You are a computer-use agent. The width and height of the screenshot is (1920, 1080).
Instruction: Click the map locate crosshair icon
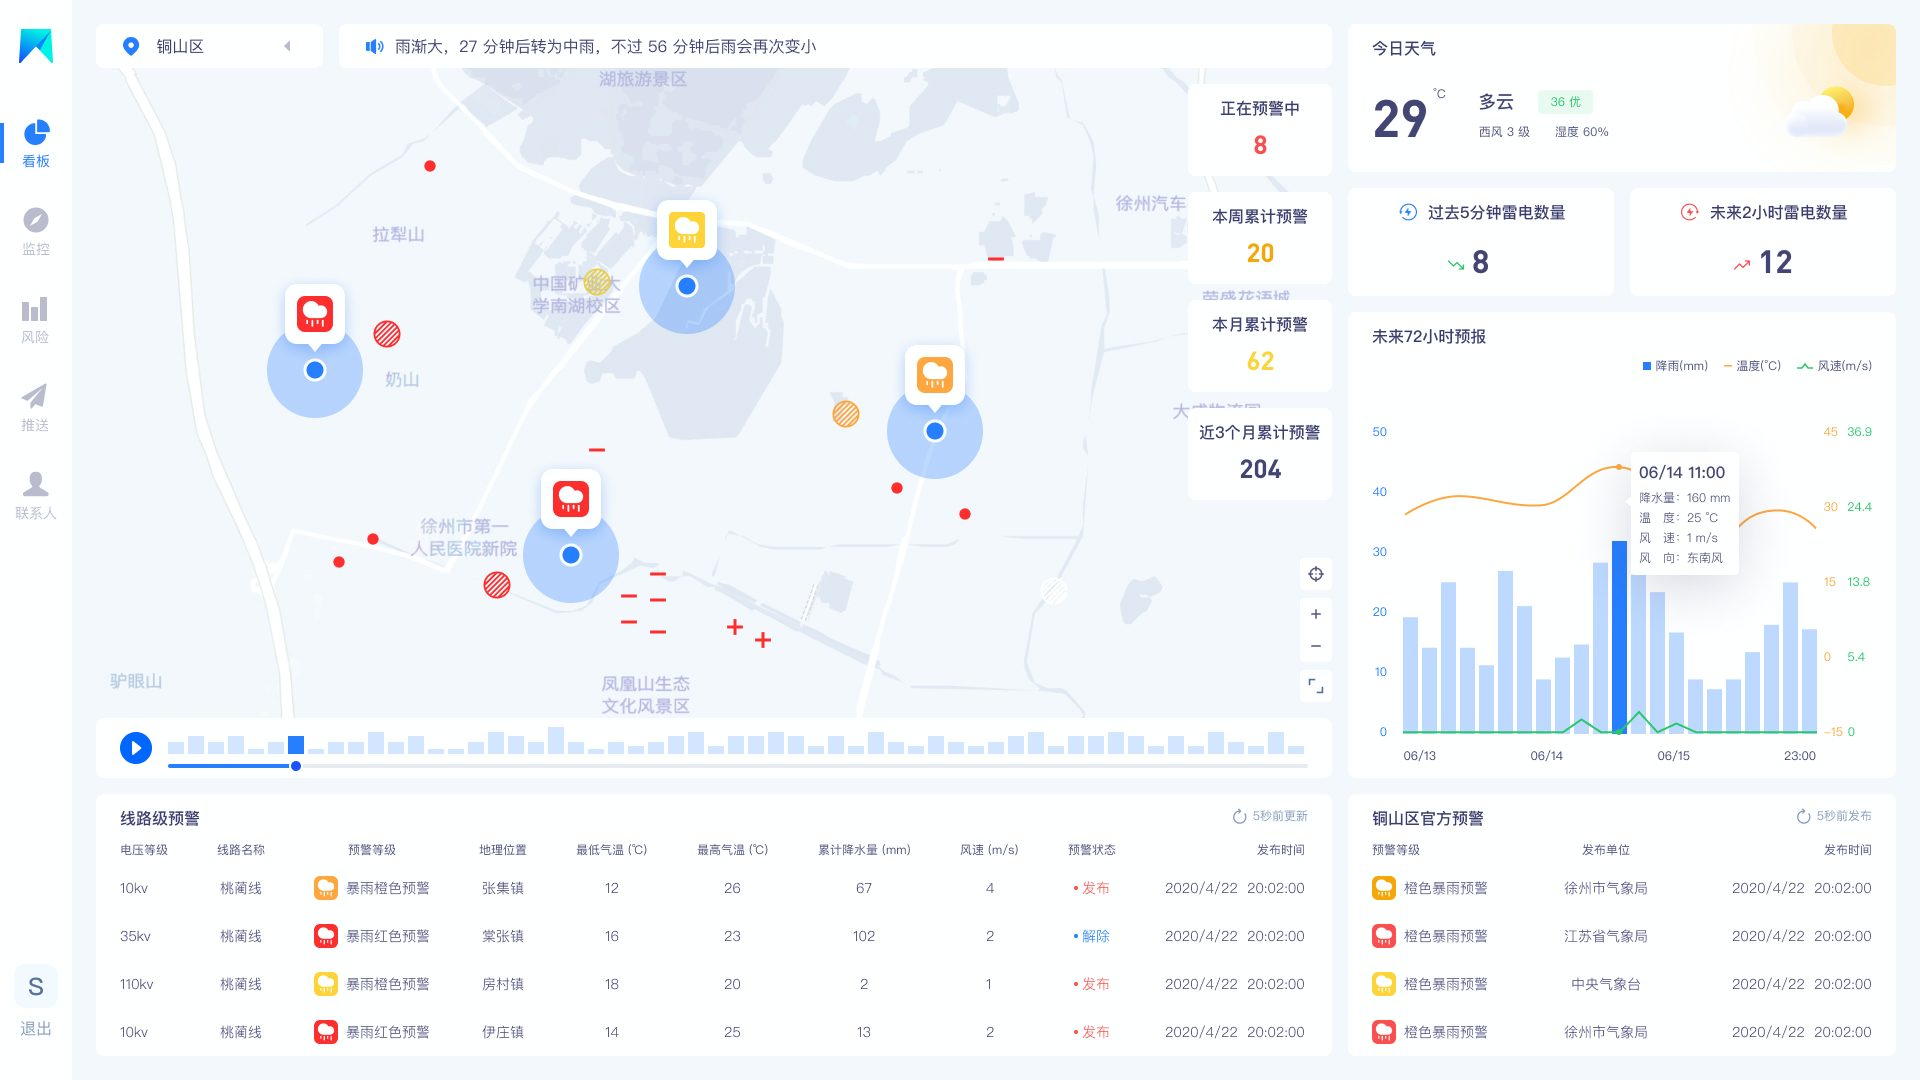pos(1316,574)
